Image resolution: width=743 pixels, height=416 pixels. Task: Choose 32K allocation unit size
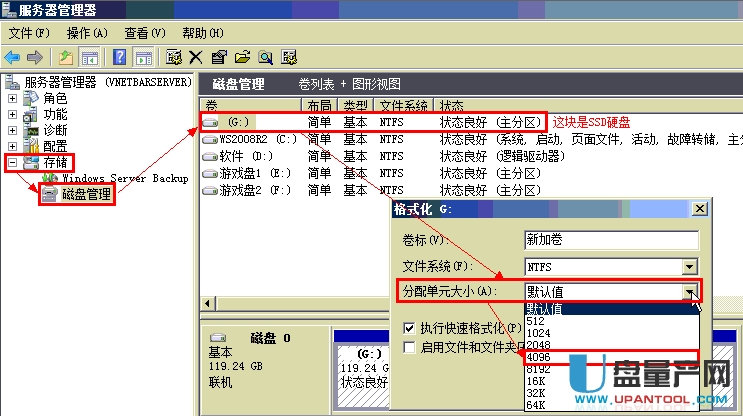(612, 393)
